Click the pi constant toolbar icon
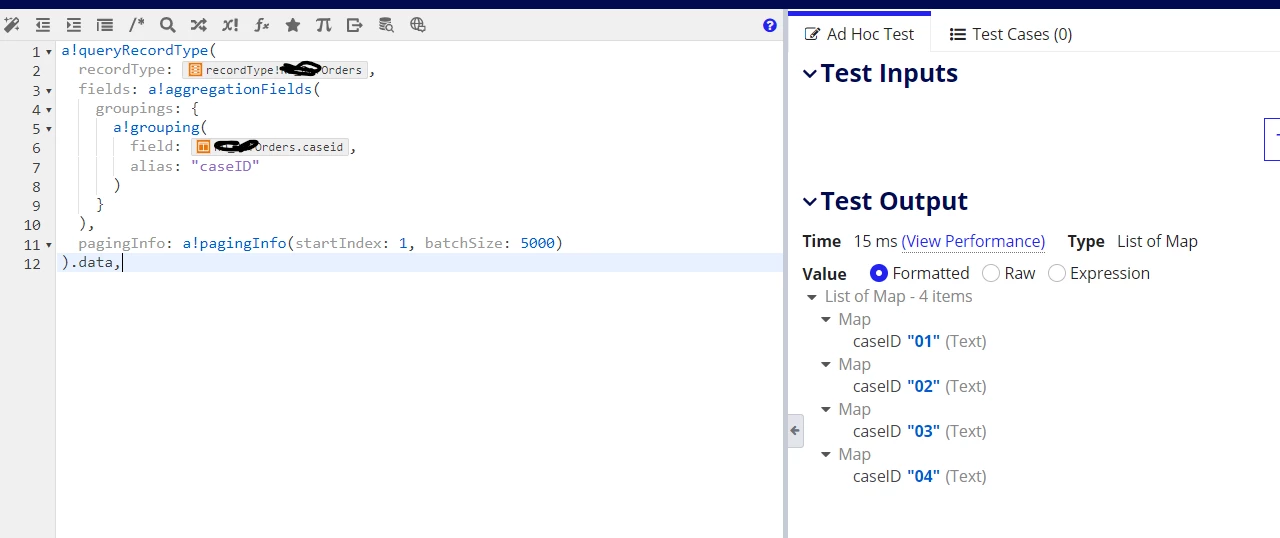 [x=323, y=25]
